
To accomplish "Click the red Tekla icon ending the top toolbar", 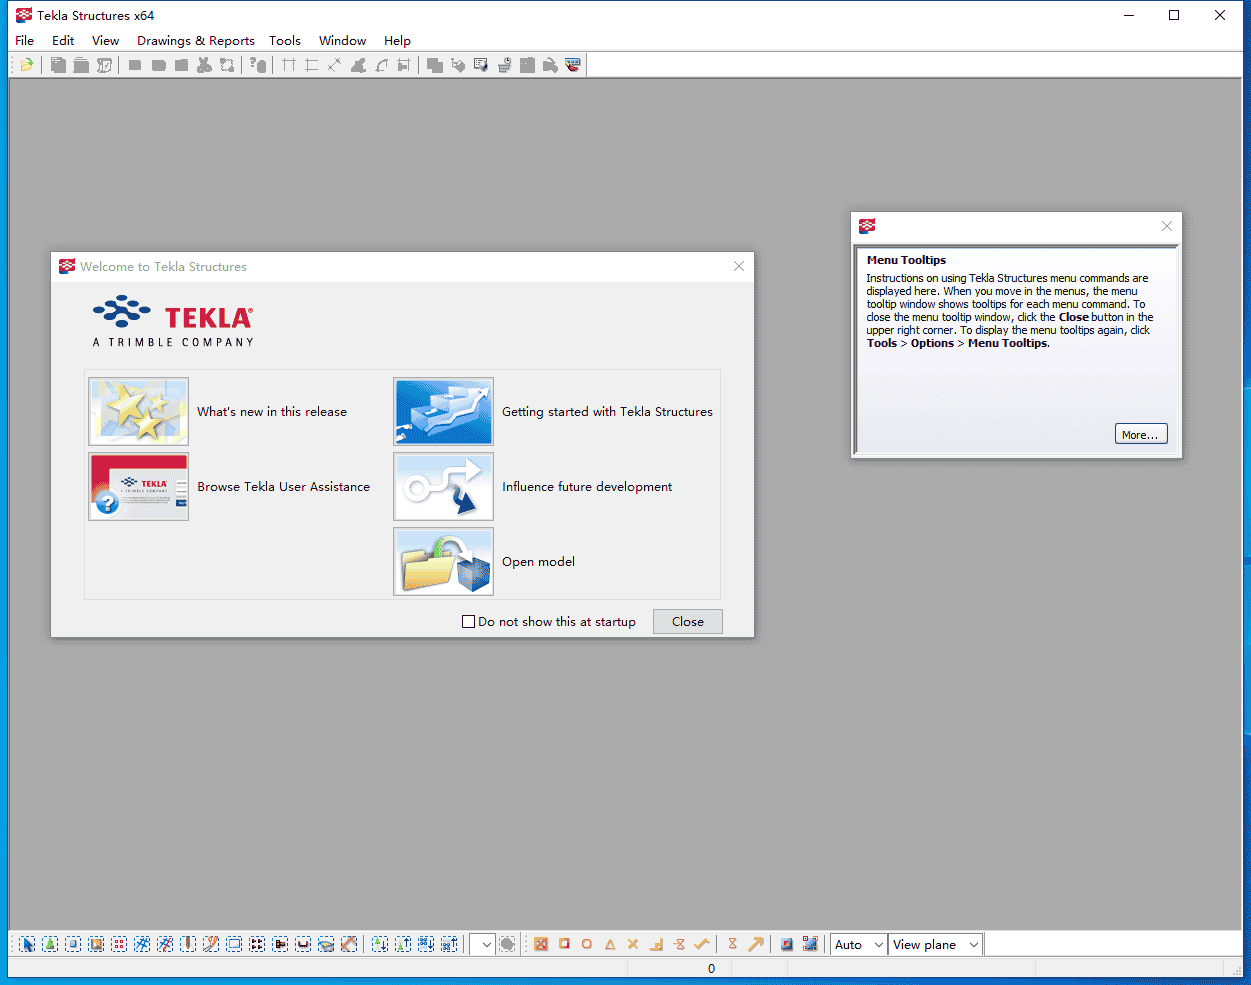I will click(573, 65).
